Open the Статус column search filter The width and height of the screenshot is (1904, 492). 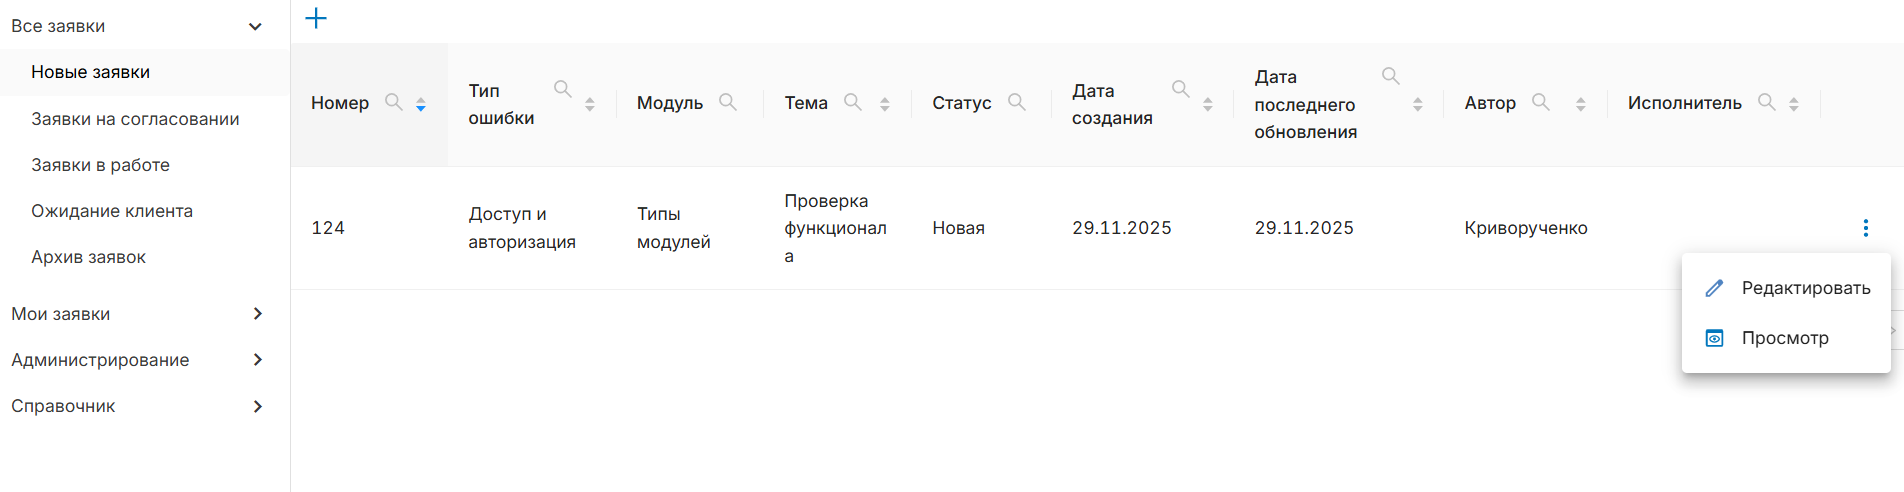pos(1017,102)
